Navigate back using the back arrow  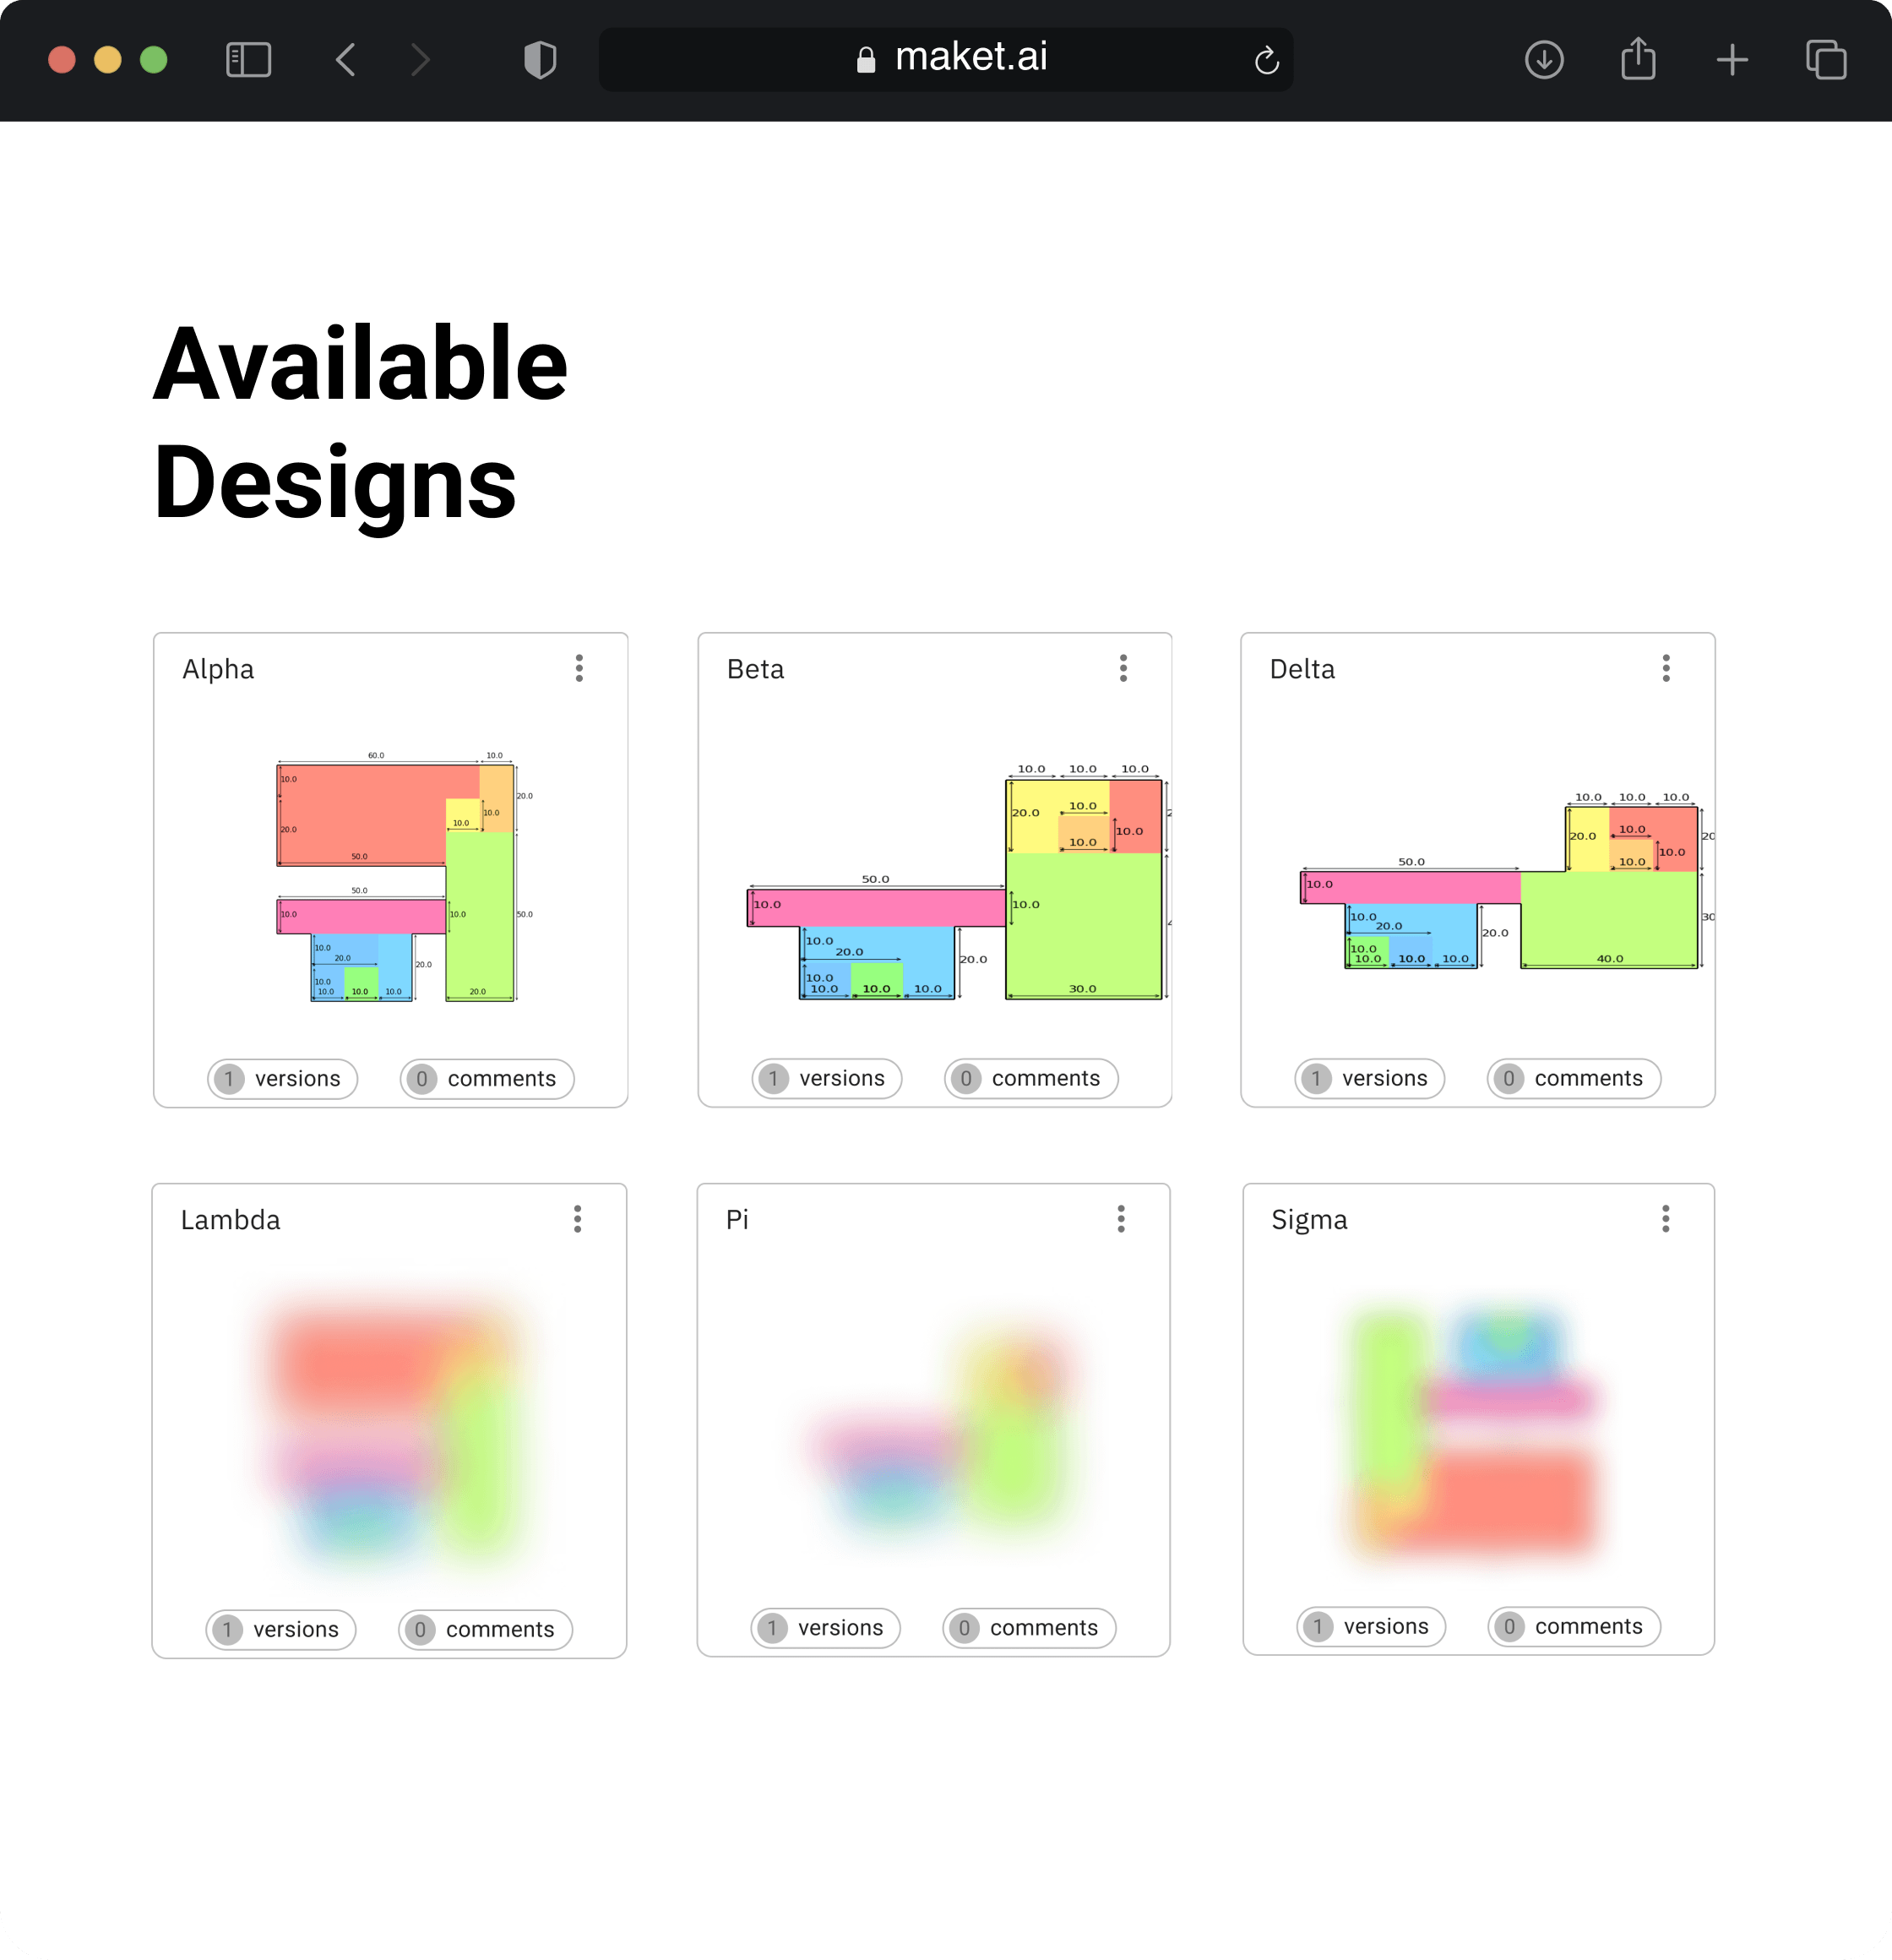click(345, 60)
